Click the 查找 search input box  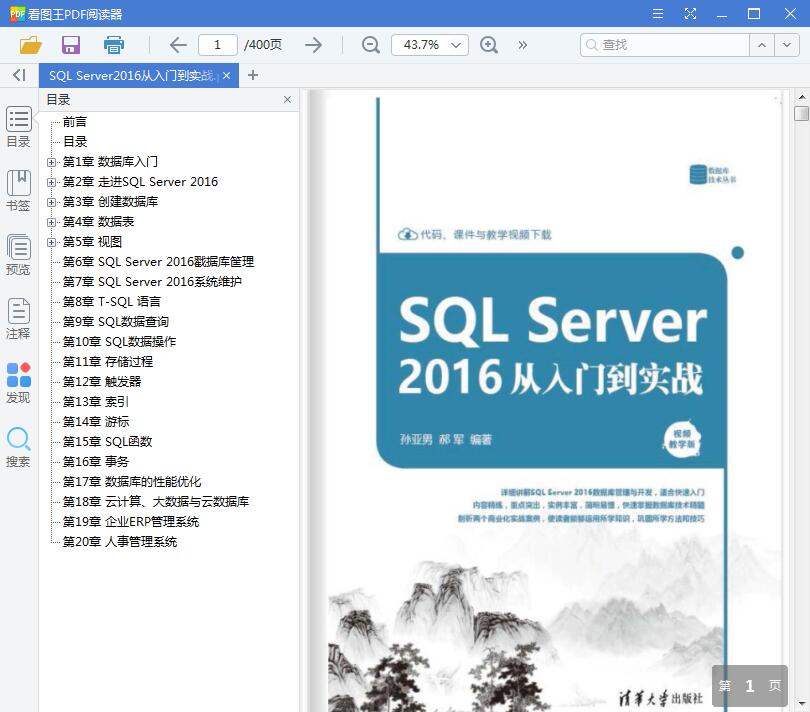[x=665, y=45]
